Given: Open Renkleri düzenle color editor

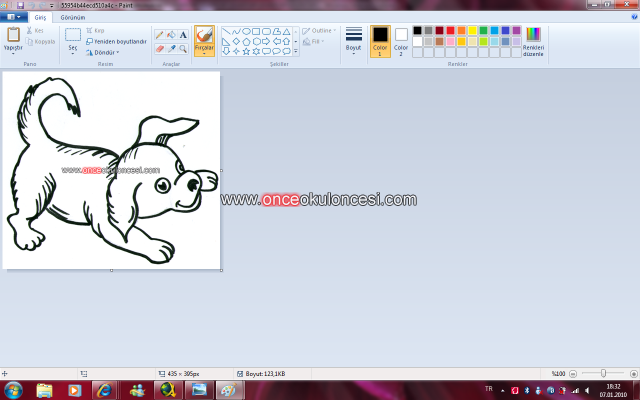Looking at the screenshot, I should pyautogui.click(x=533, y=42).
